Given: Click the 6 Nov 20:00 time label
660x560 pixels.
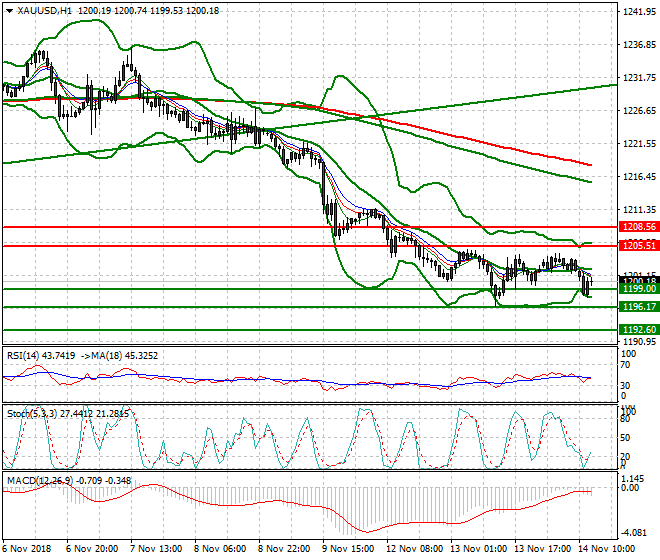Looking at the screenshot, I should point(92,549).
